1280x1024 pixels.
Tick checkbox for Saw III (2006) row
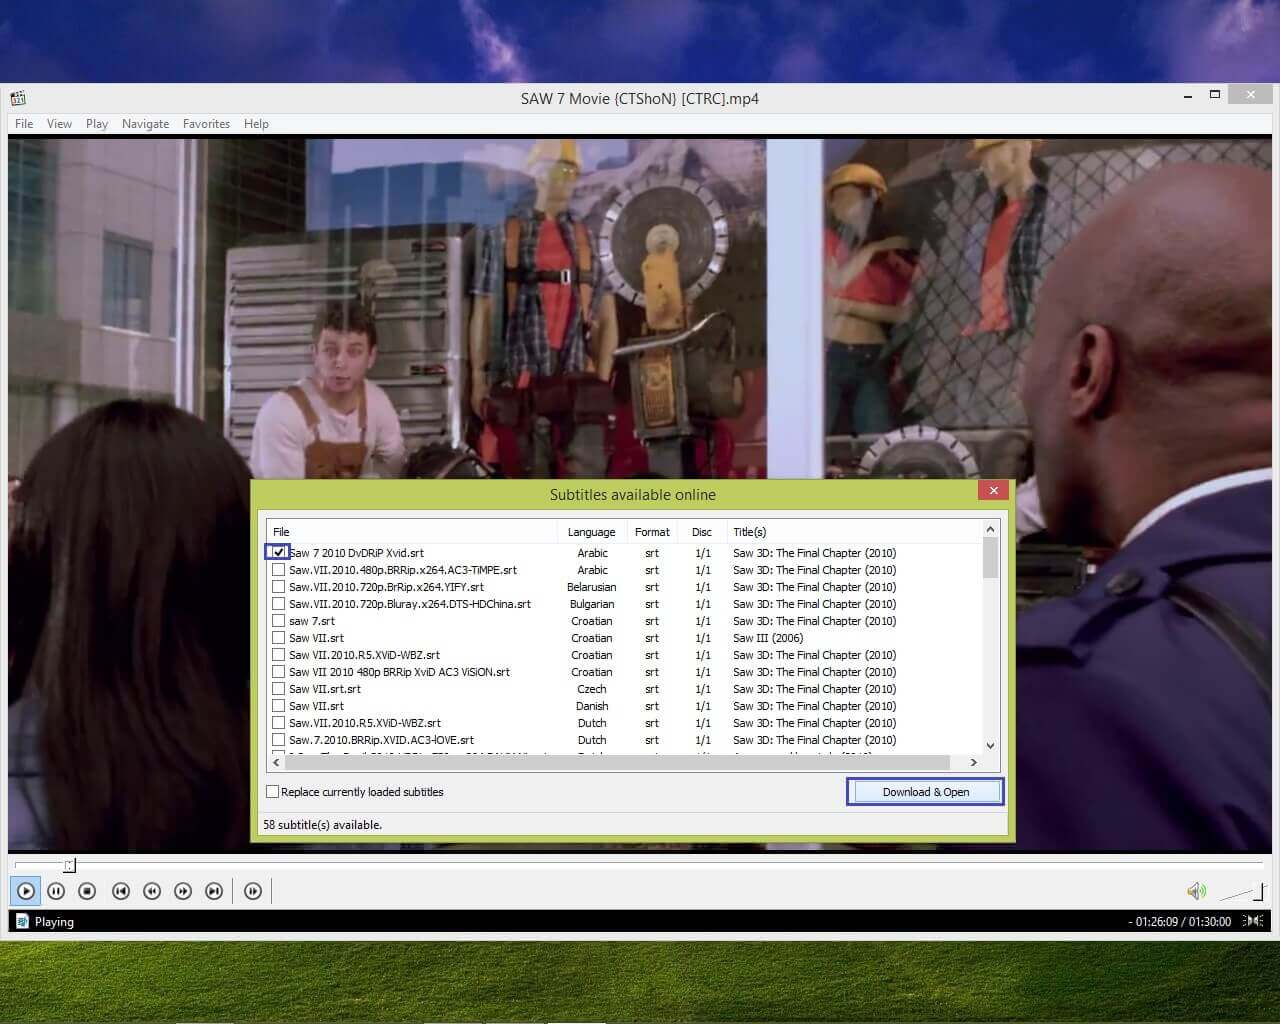pyautogui.click(x=278, y=638)
